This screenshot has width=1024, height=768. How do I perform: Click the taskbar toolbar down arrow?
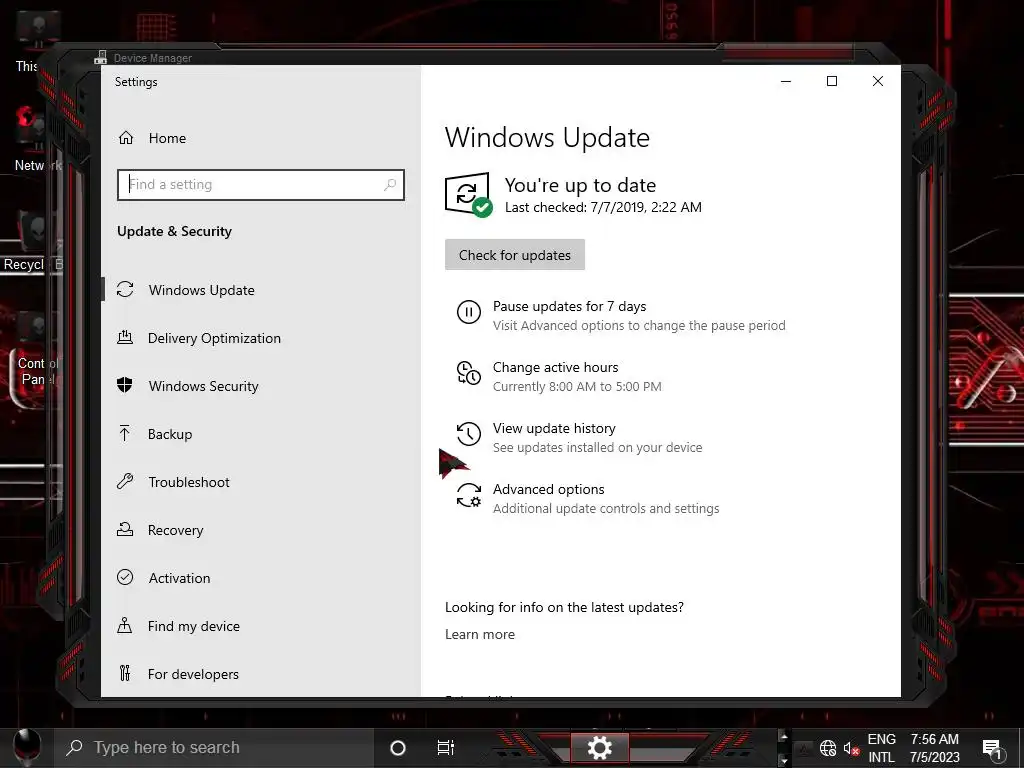click(x=783, y=761)
